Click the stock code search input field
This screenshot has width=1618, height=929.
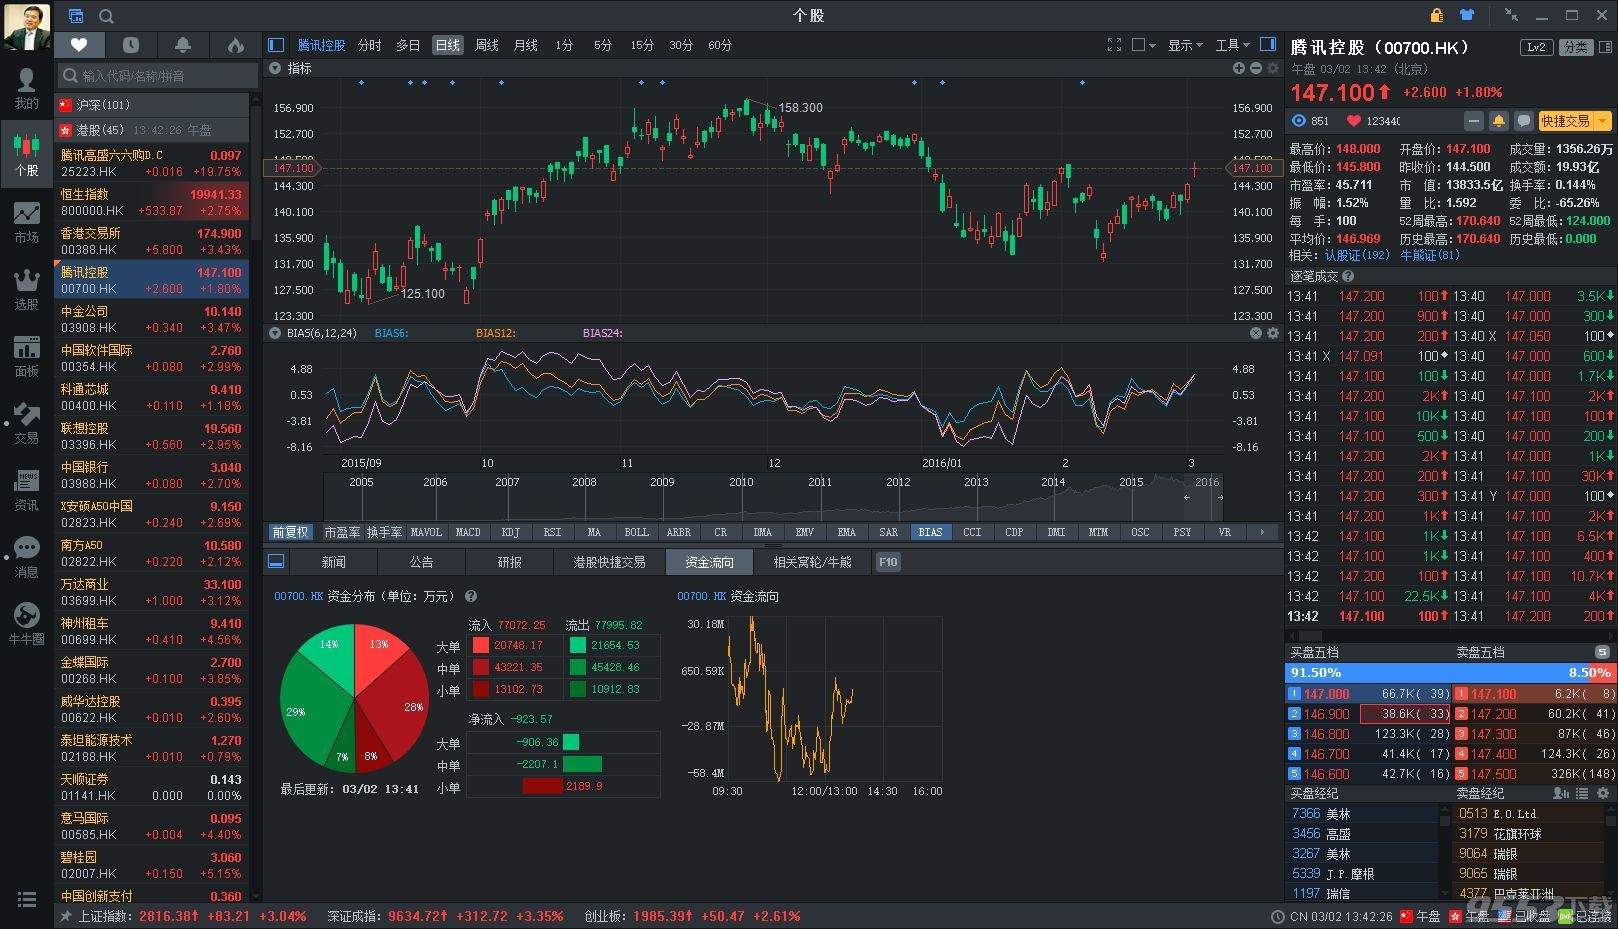click(x=158, y=75)
